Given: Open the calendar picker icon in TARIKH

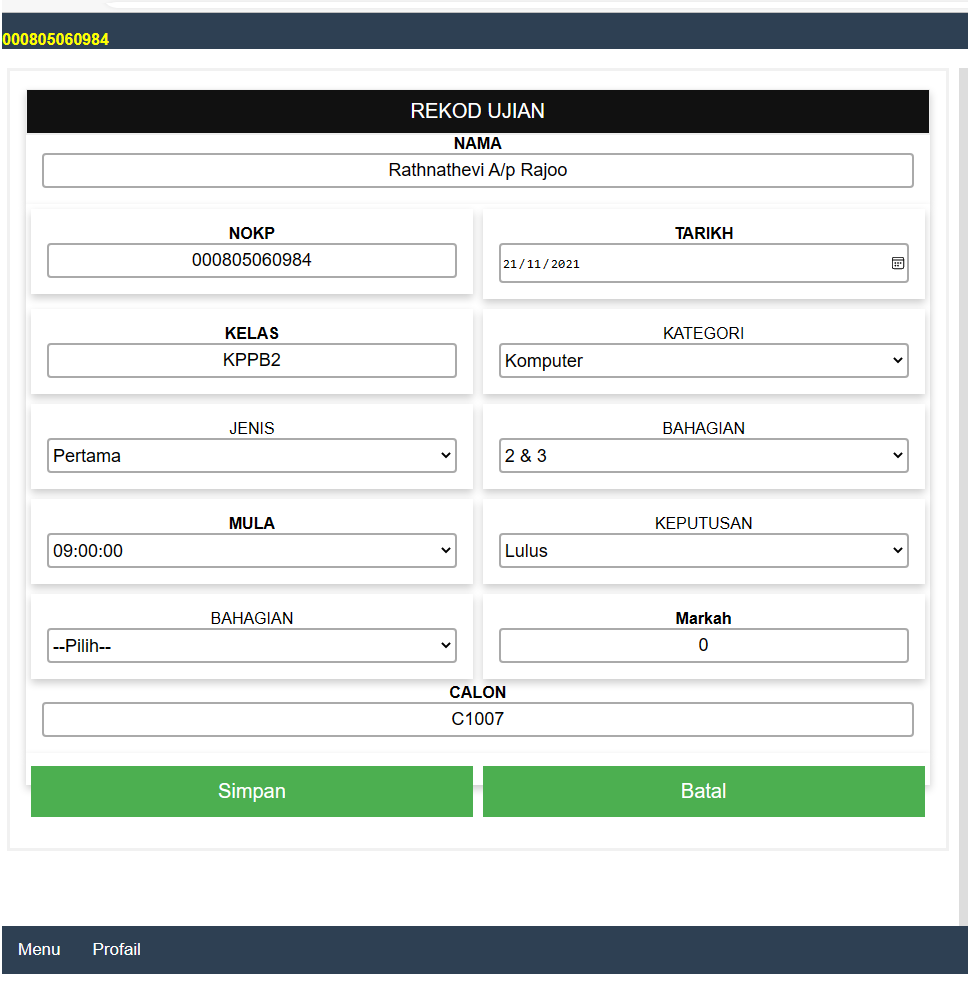Looking at the screenshot, I should click(897, 263).
